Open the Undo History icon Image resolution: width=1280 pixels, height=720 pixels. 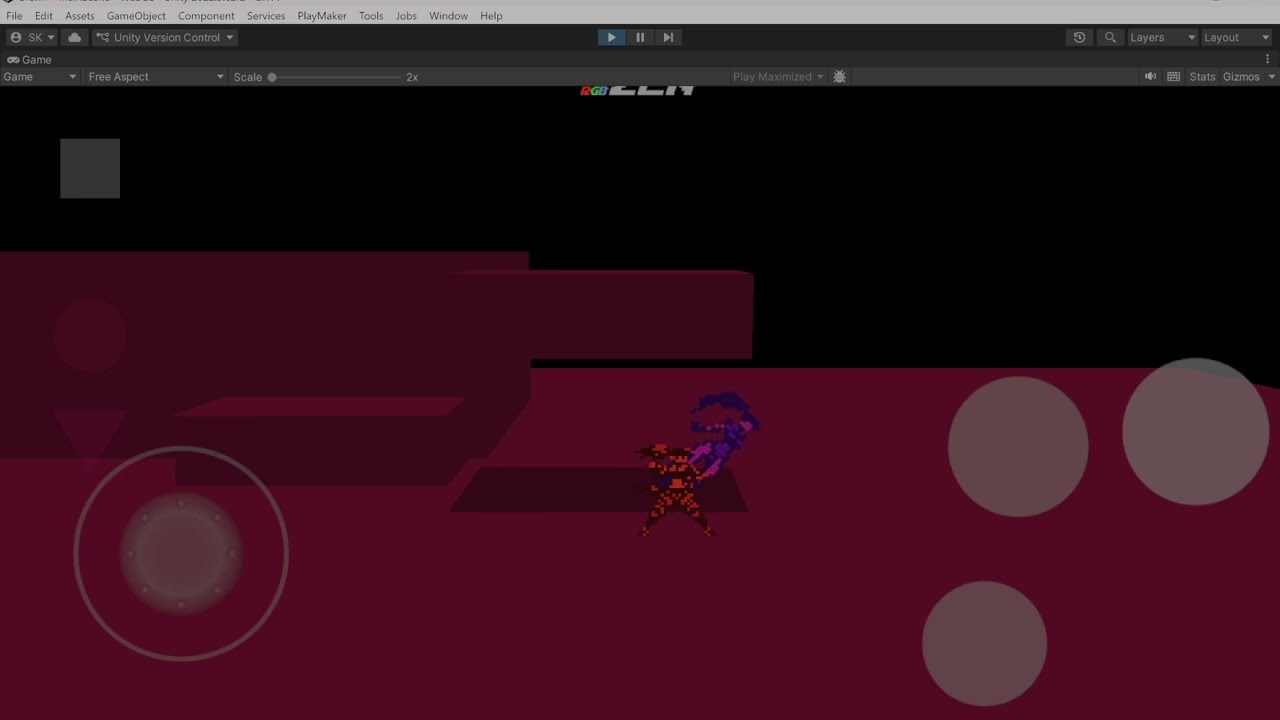pyautogui.click(x=1079, y=37)
